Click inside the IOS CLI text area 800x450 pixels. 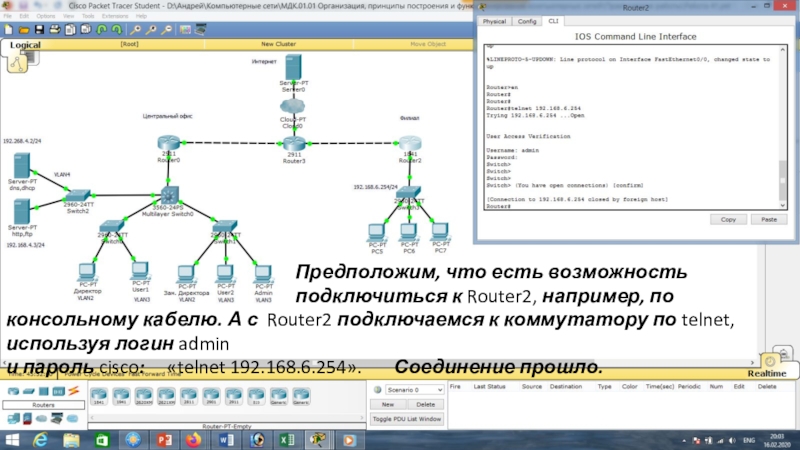(631, 127)
